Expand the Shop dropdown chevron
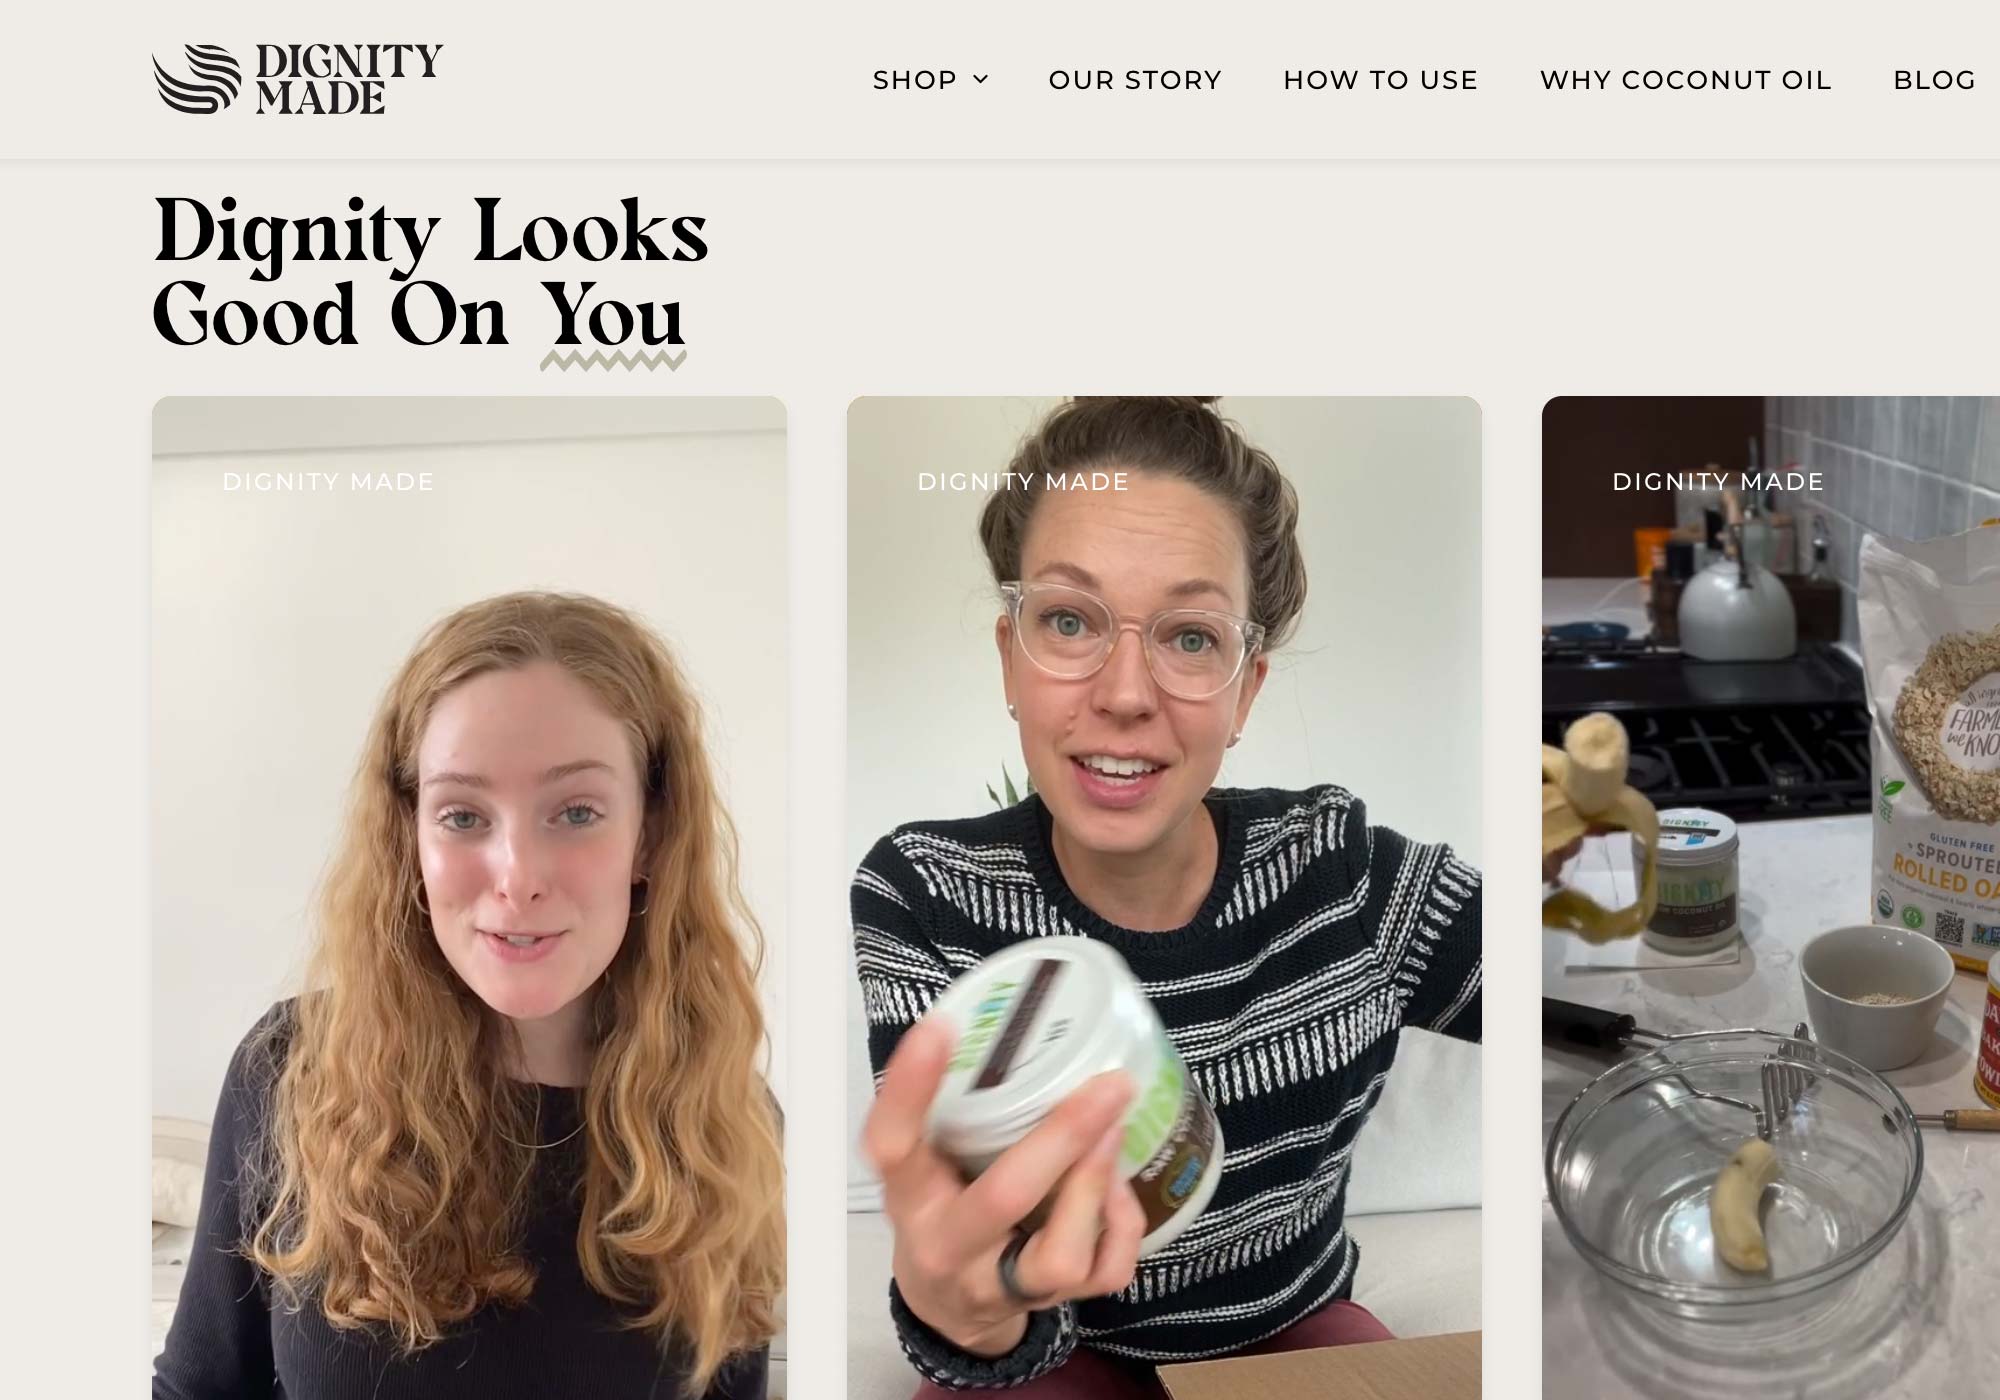This screenshot has width=2000, height=1400. pos(981,79)
